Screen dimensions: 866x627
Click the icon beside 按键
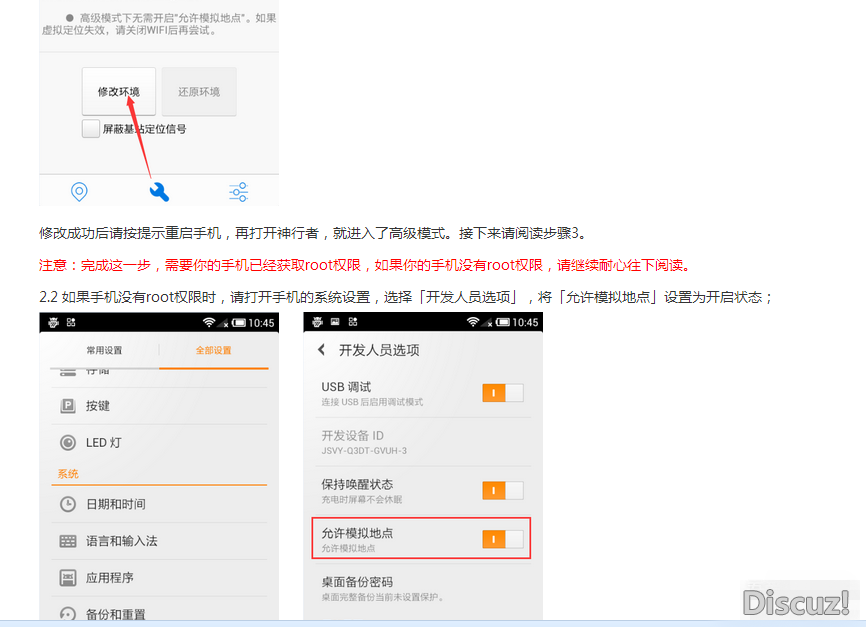click(68, 406)
